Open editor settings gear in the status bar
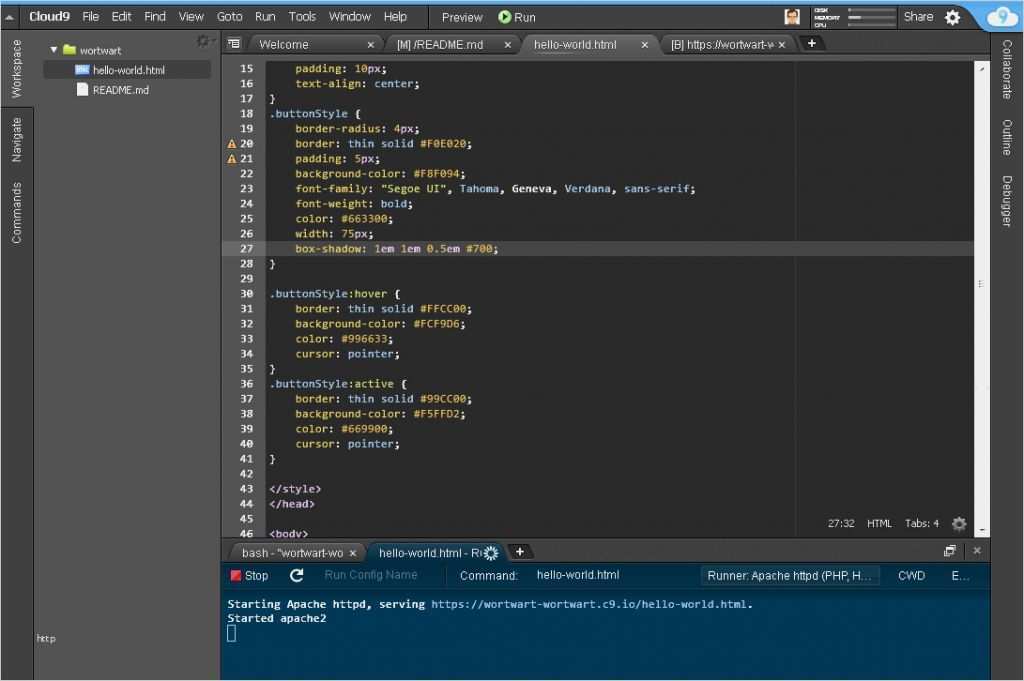The width and height of the screenshot is (1024, 681). [959, 524]
